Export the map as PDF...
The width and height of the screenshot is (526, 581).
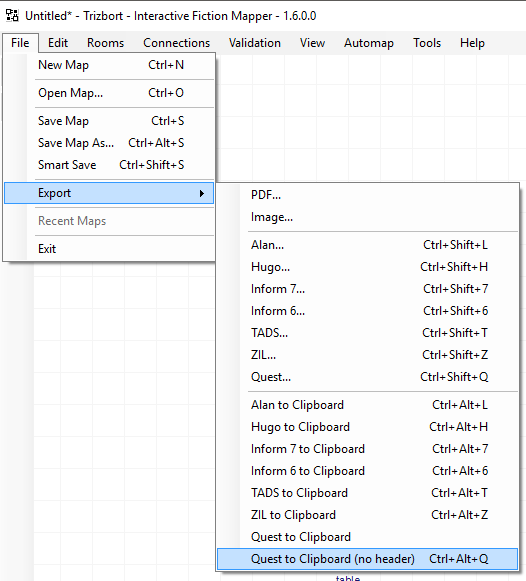[367, 195]
